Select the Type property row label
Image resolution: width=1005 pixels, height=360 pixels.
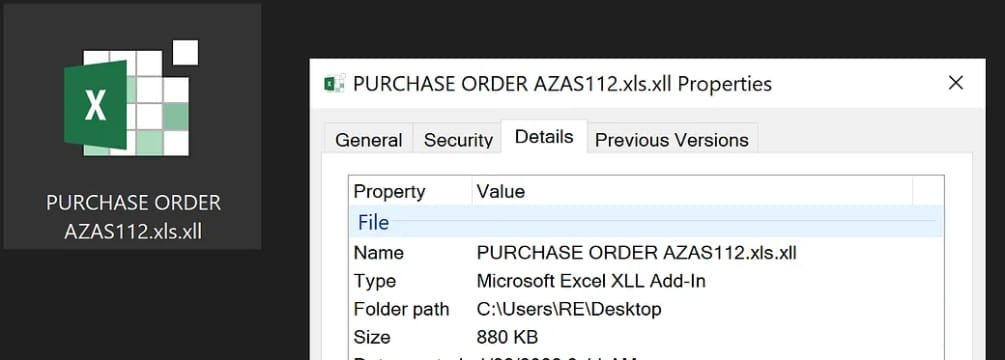(375, 281)
